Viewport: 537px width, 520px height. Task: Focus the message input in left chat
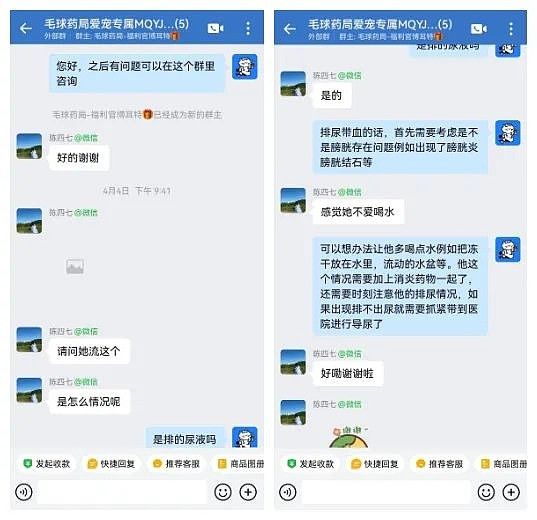(x=123, y=492)
